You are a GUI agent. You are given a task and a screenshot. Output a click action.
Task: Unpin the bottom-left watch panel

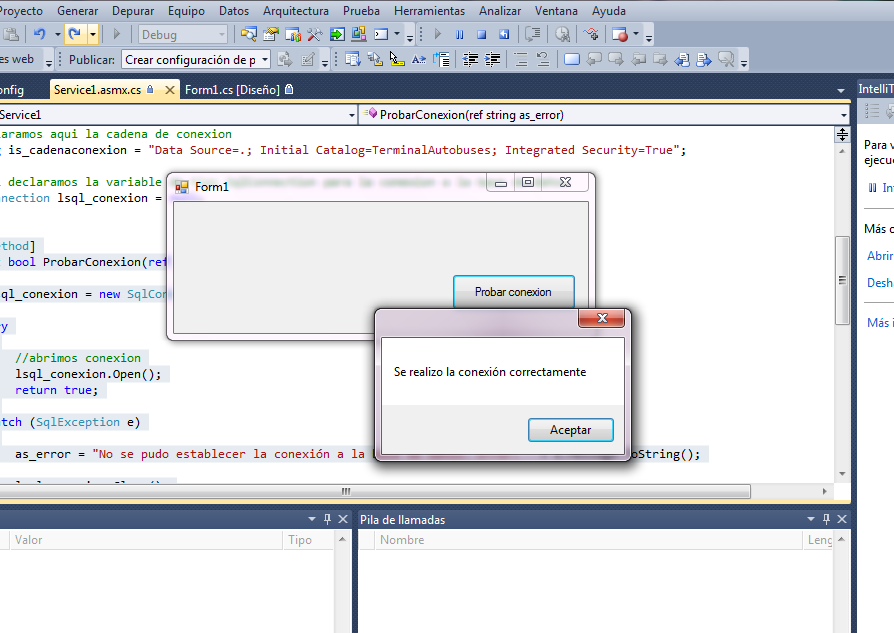pyautogui.click(x=327, y=518)
